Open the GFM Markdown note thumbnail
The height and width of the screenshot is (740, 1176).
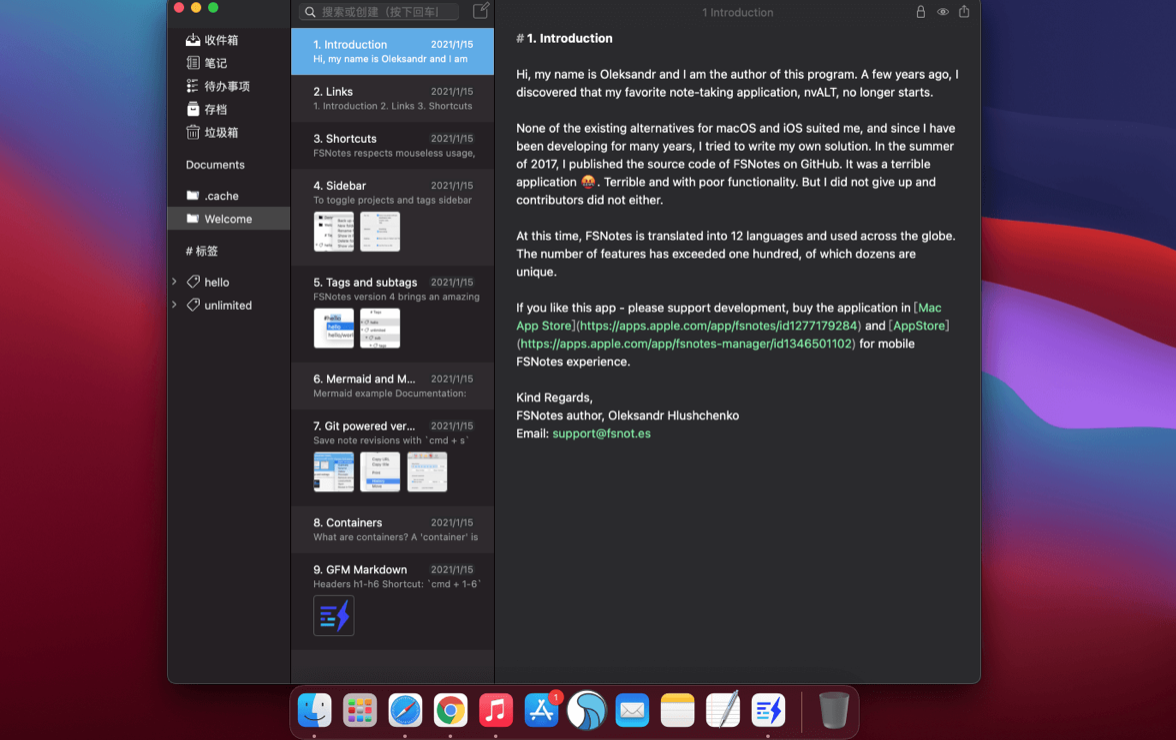(333, 615)
